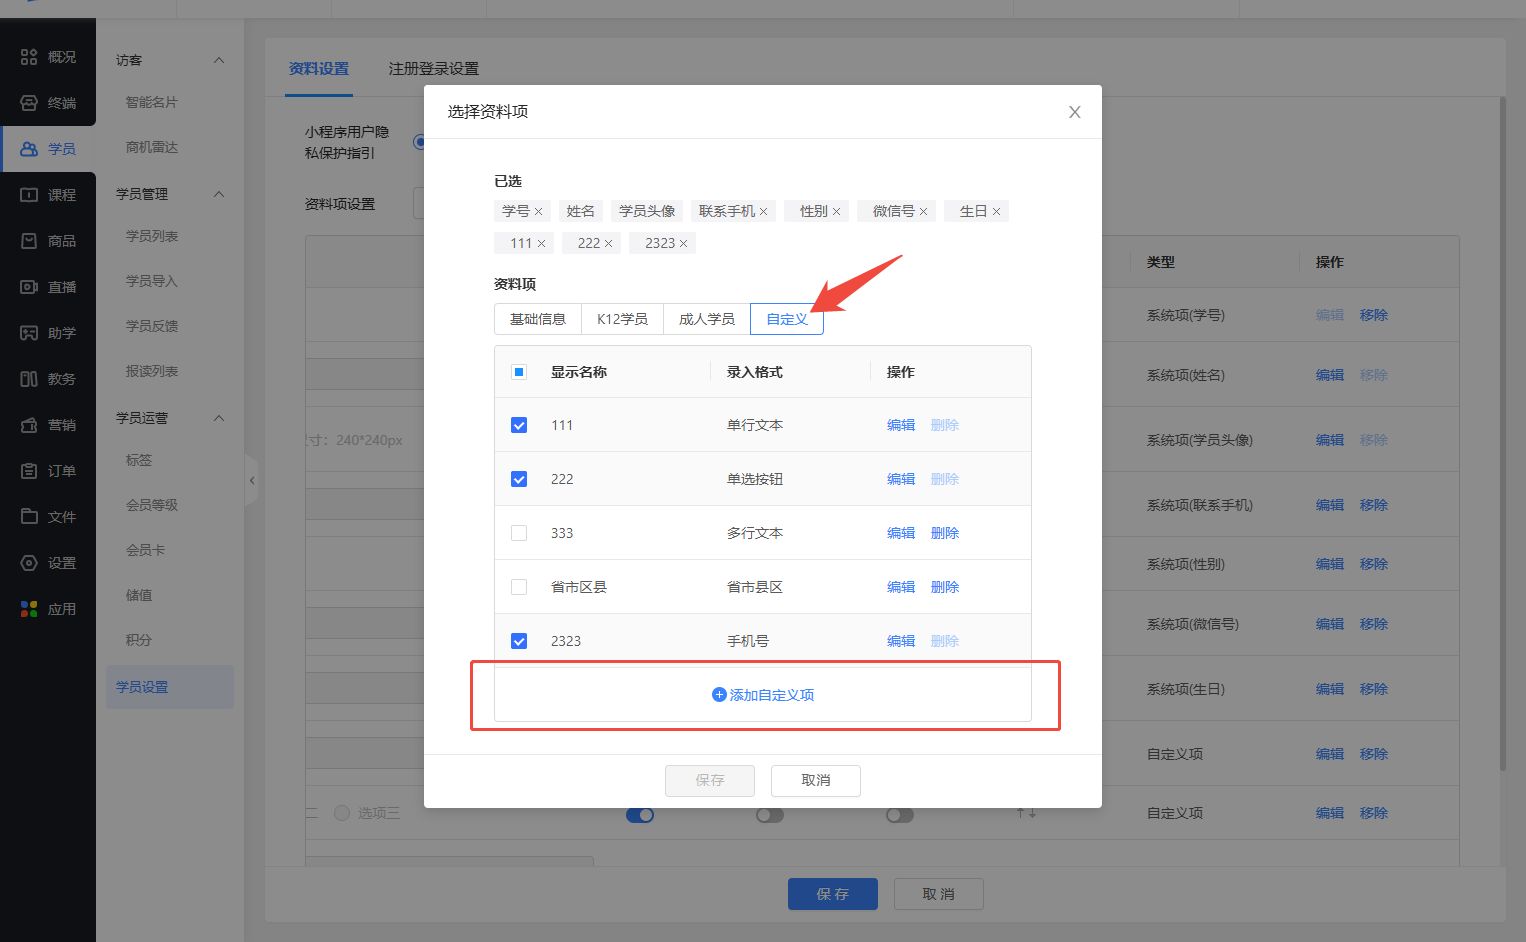Collapse the 访客 menu section
This screenshot has height=942, width=1526.
click(x=219, y=60)
